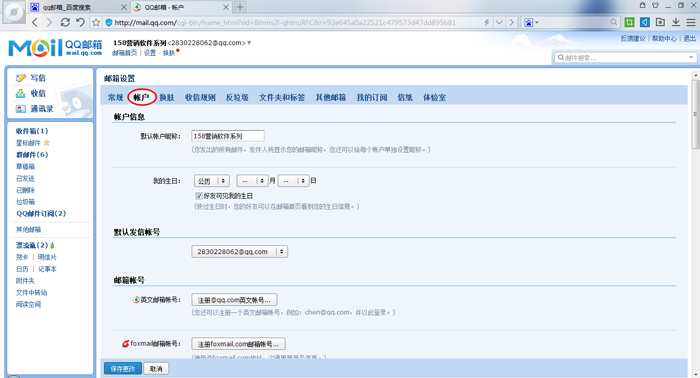Open birthday day dropdown
This screenshot has height=378, width=700.
293,181
